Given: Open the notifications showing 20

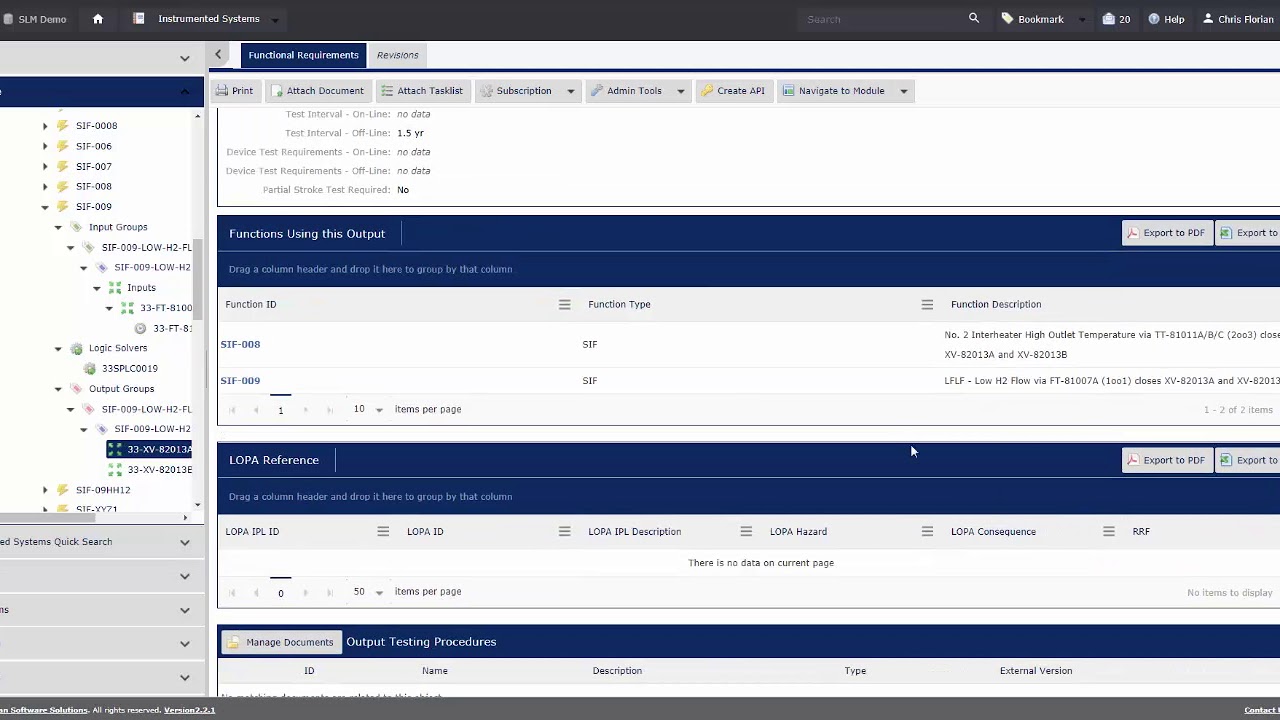Looking at the screenshot, I should 1116,19.
